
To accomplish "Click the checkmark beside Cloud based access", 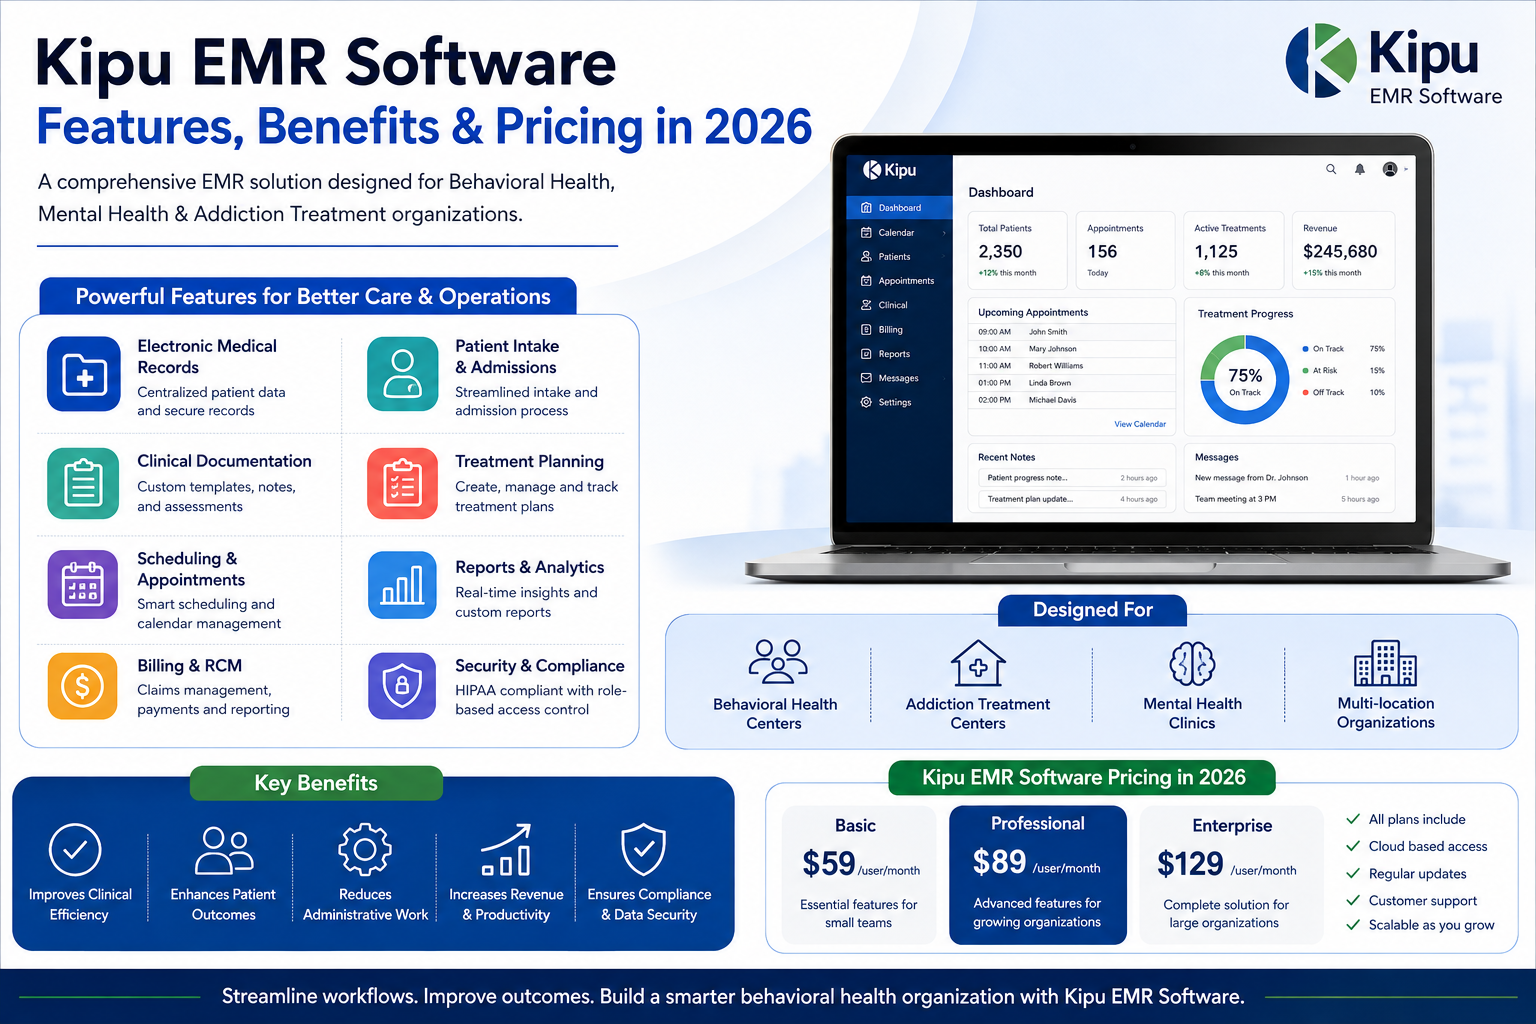I will tap(1352, 846).
